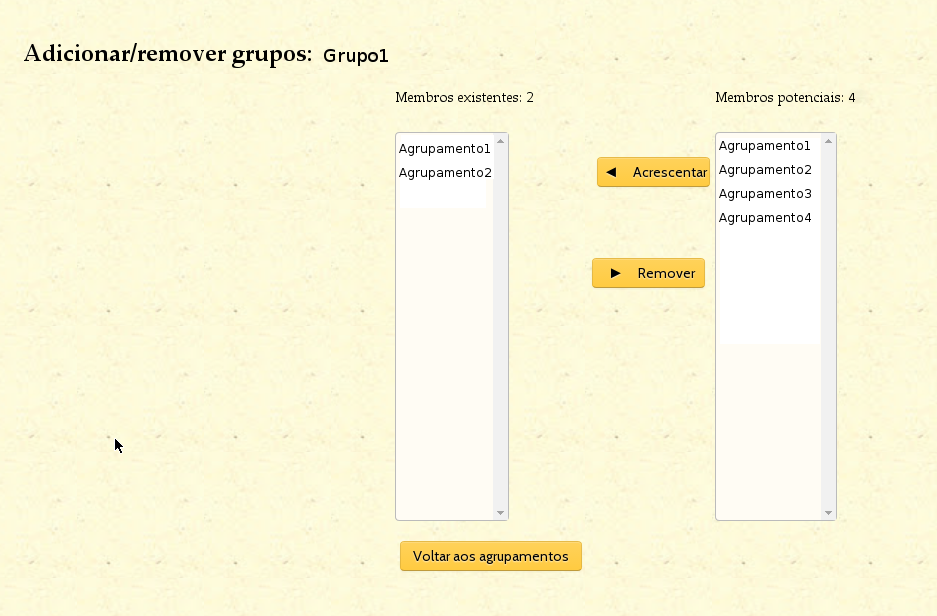The width and height of the screenshot is (937, 616).
Task: Click up arrow of potential members scrollbar
Action: 828,141
